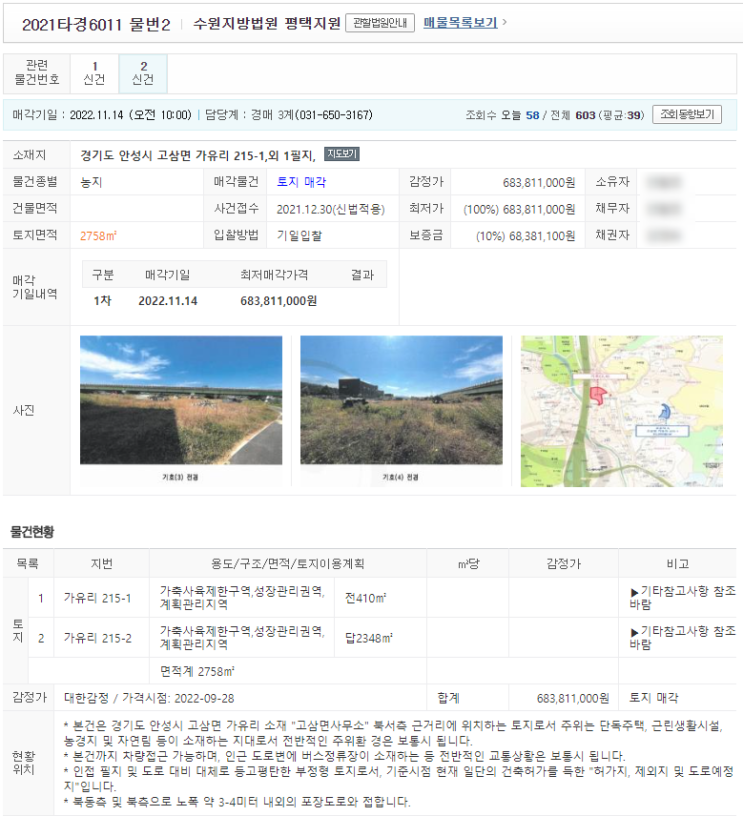
Task: Click the 최저매각가격 column header
Action: (x=274, y=274)
